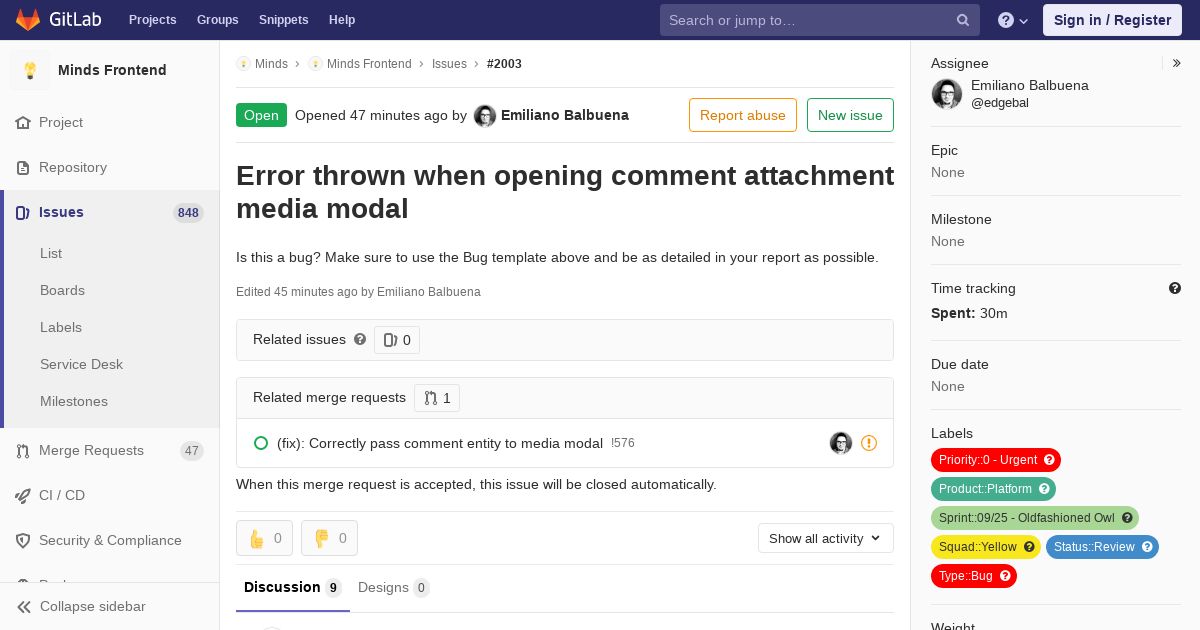Open Snippets in the top bar

(x=284, y=20)
